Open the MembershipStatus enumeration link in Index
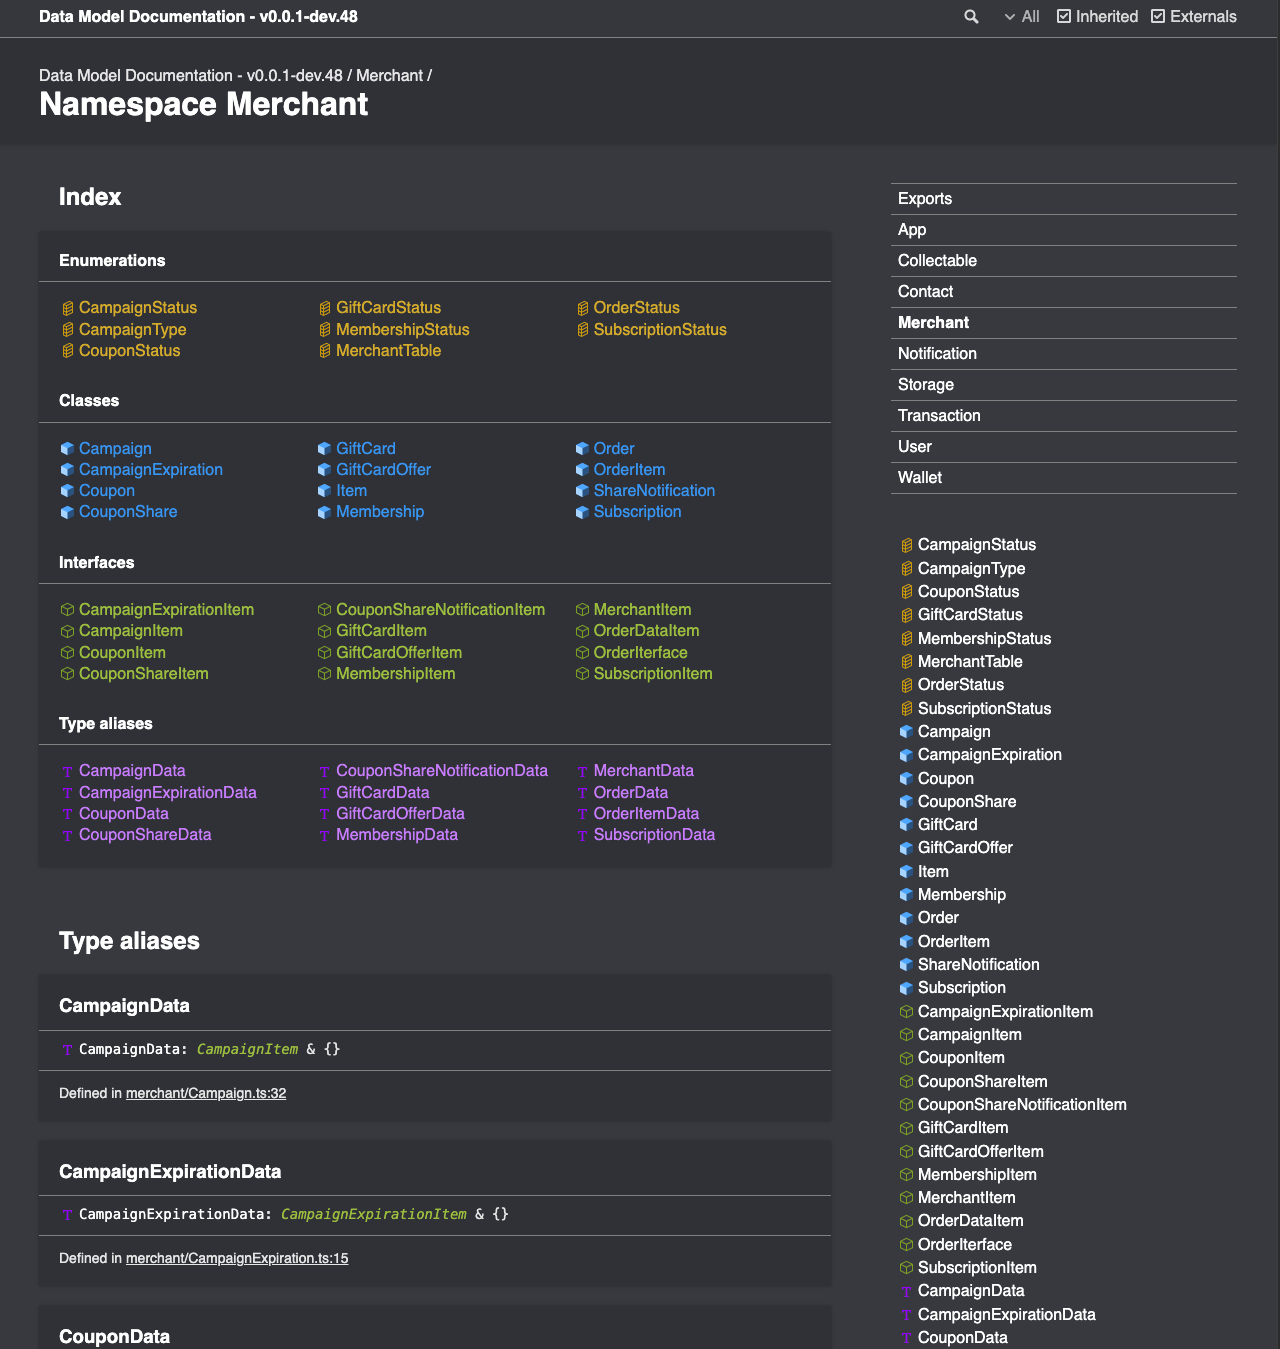Viewport: 1280px width, 1349px height. click(x=402, y=330)
